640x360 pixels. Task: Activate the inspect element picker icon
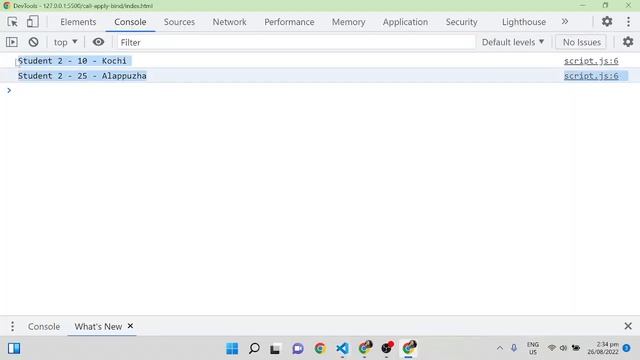point(12,22)
